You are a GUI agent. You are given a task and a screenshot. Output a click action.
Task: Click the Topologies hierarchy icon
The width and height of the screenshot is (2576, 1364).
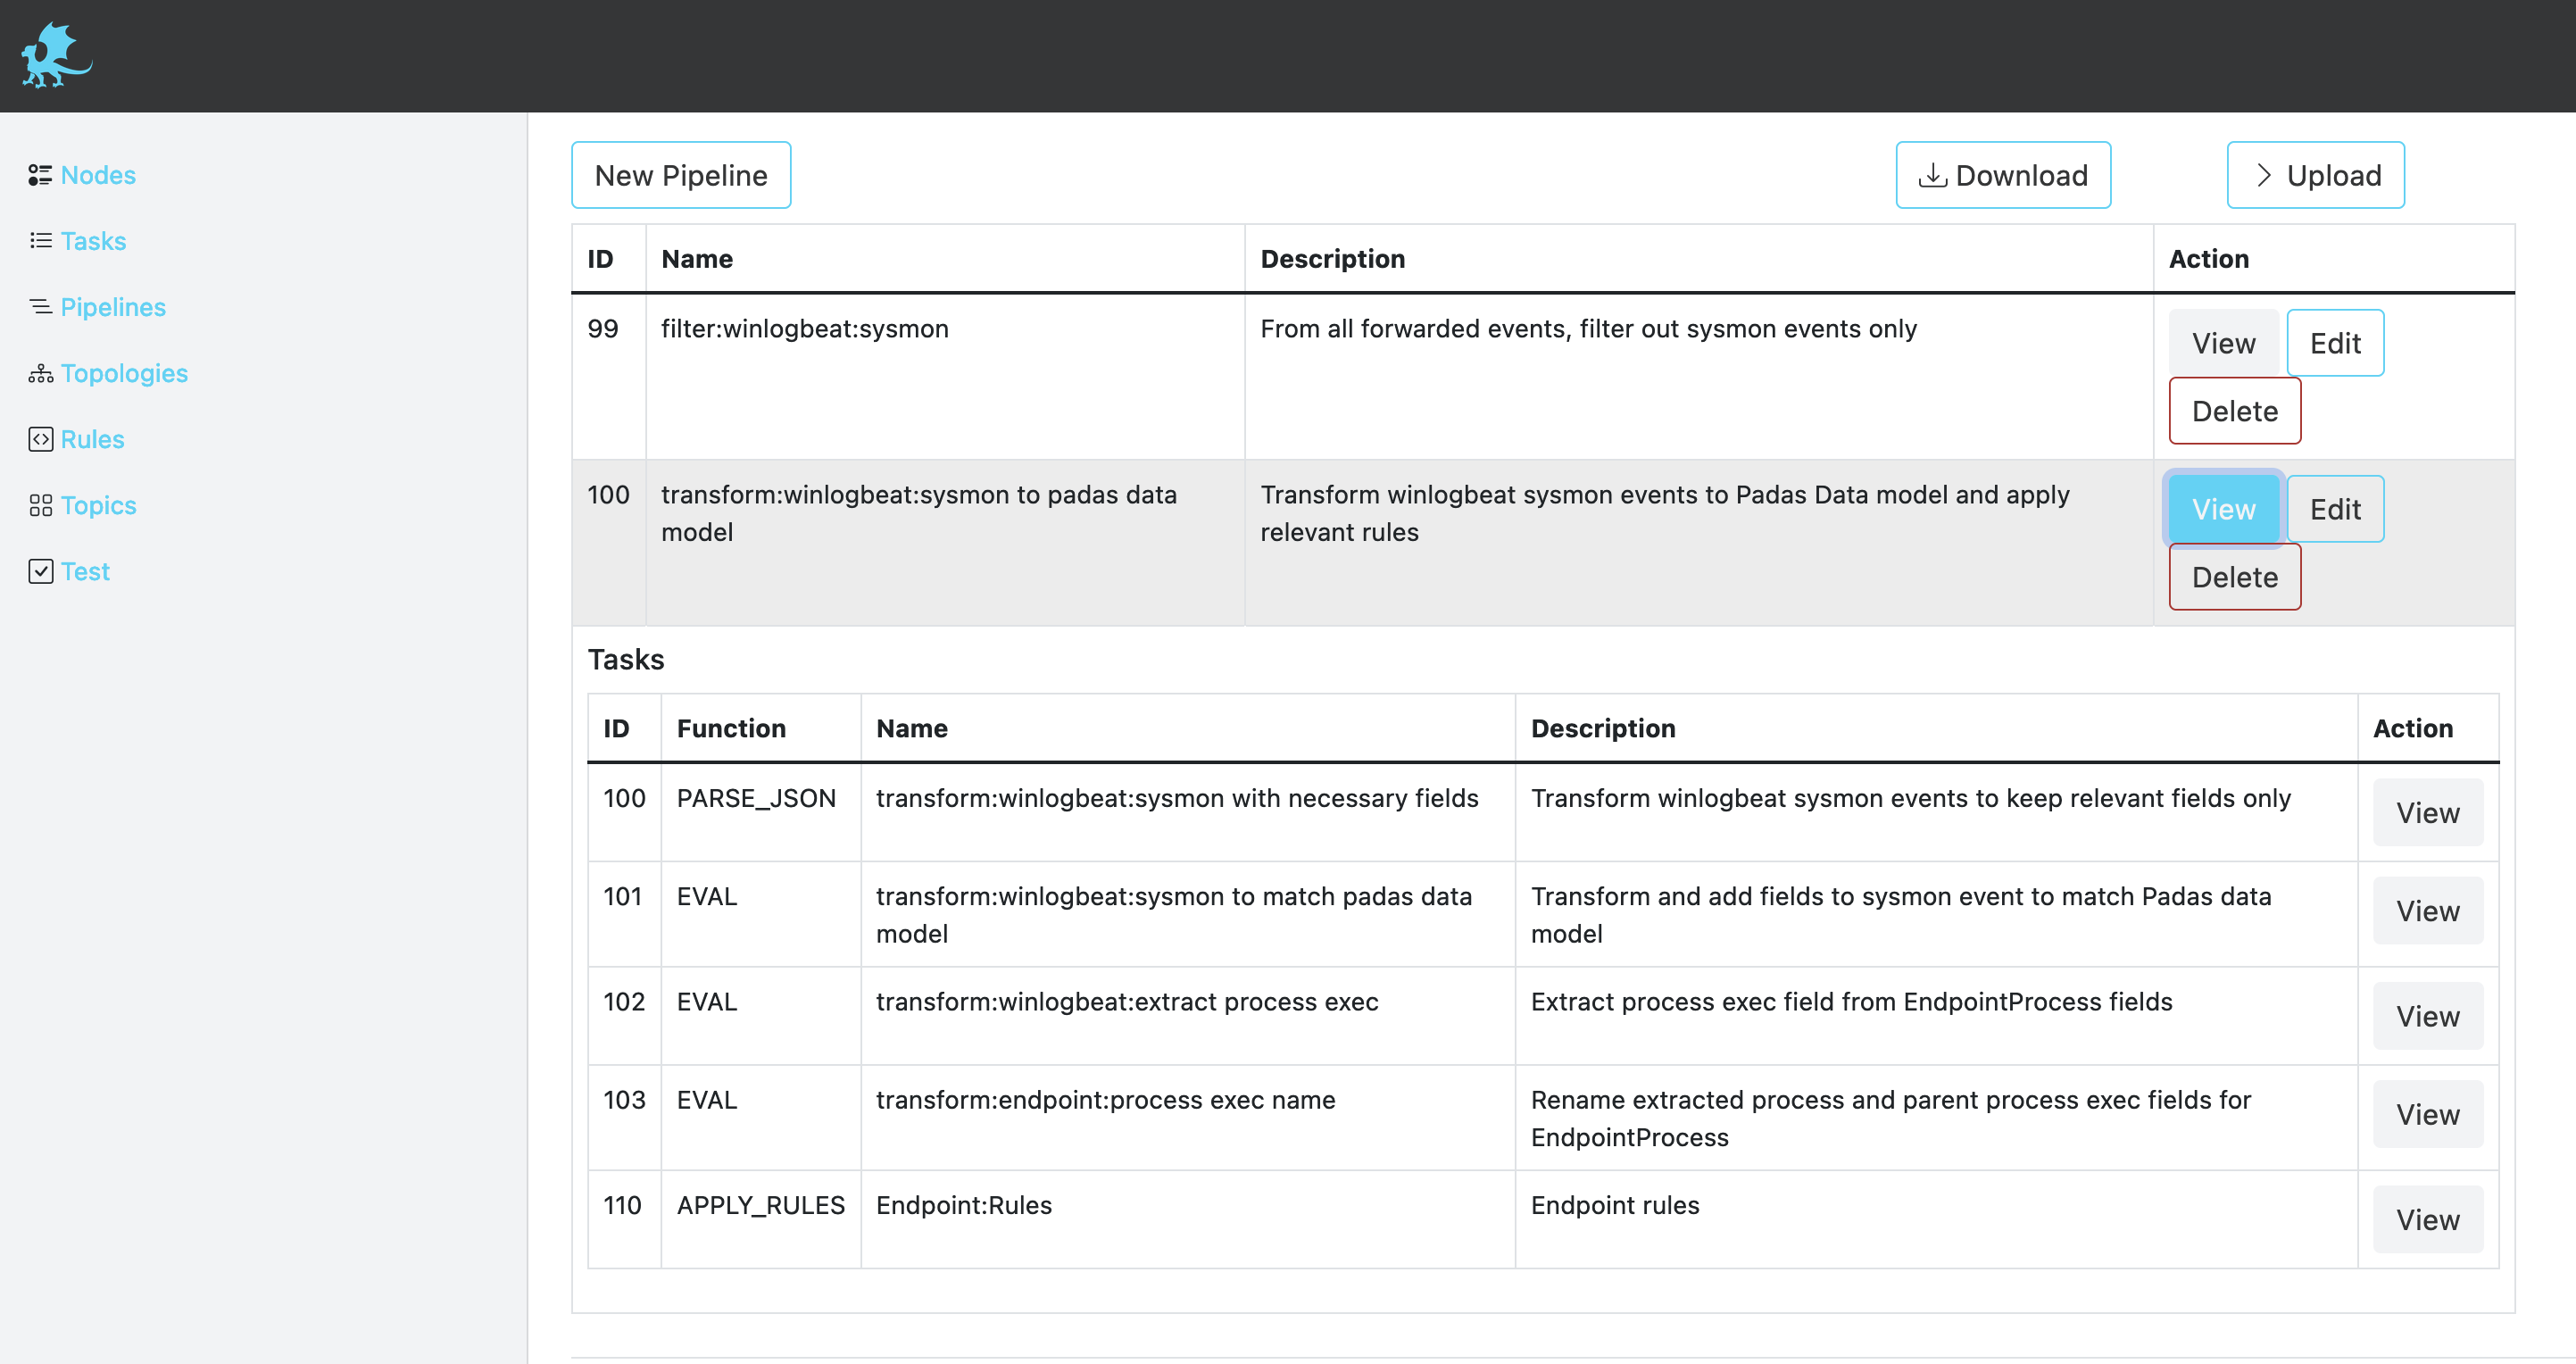[x=40, y=373]
